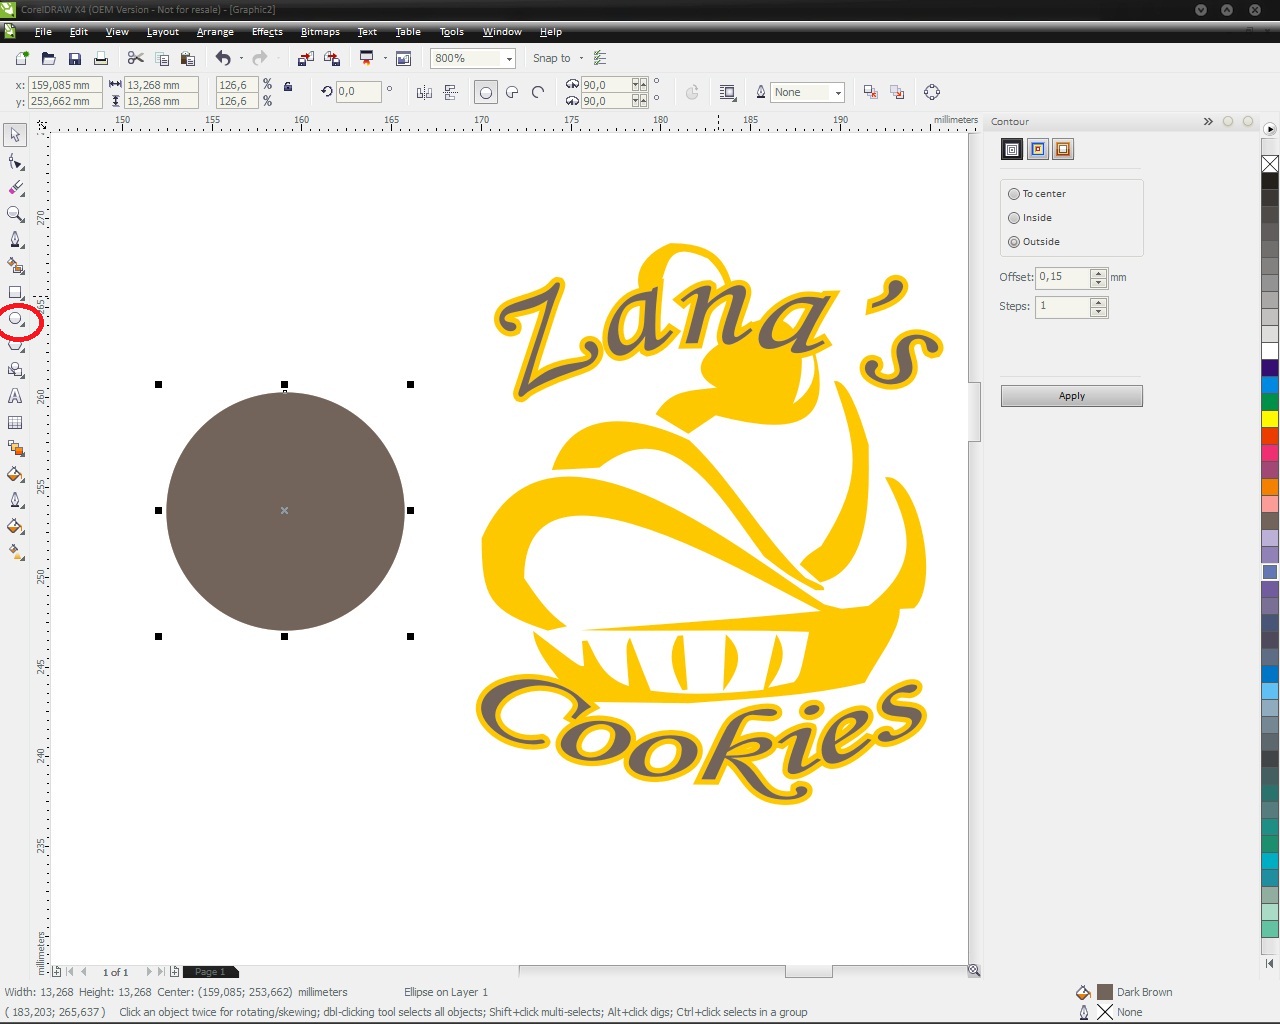Image resolution: width=1280 pixels, height=1024 pixels.
Task: Select the Pick tool
Action: point(15,134)
